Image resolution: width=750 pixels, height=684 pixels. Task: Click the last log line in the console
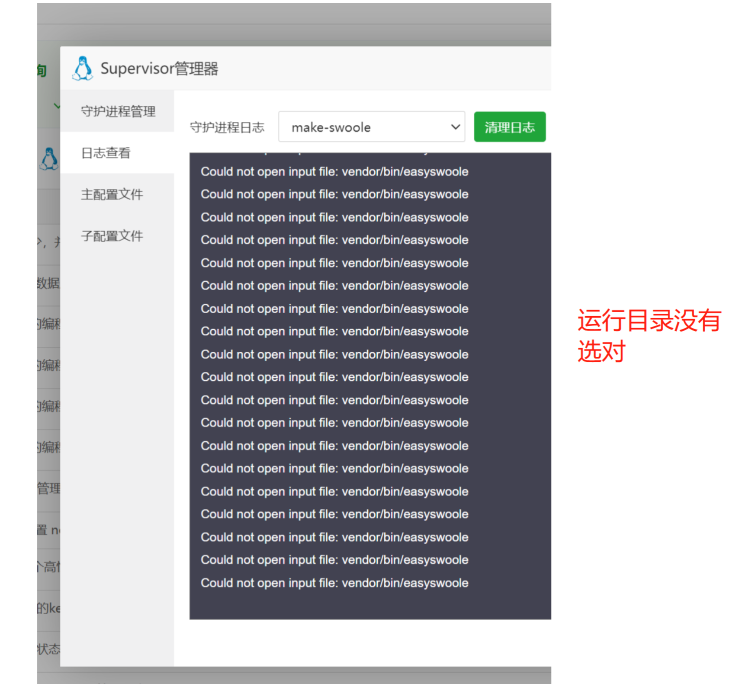point(334,583)
